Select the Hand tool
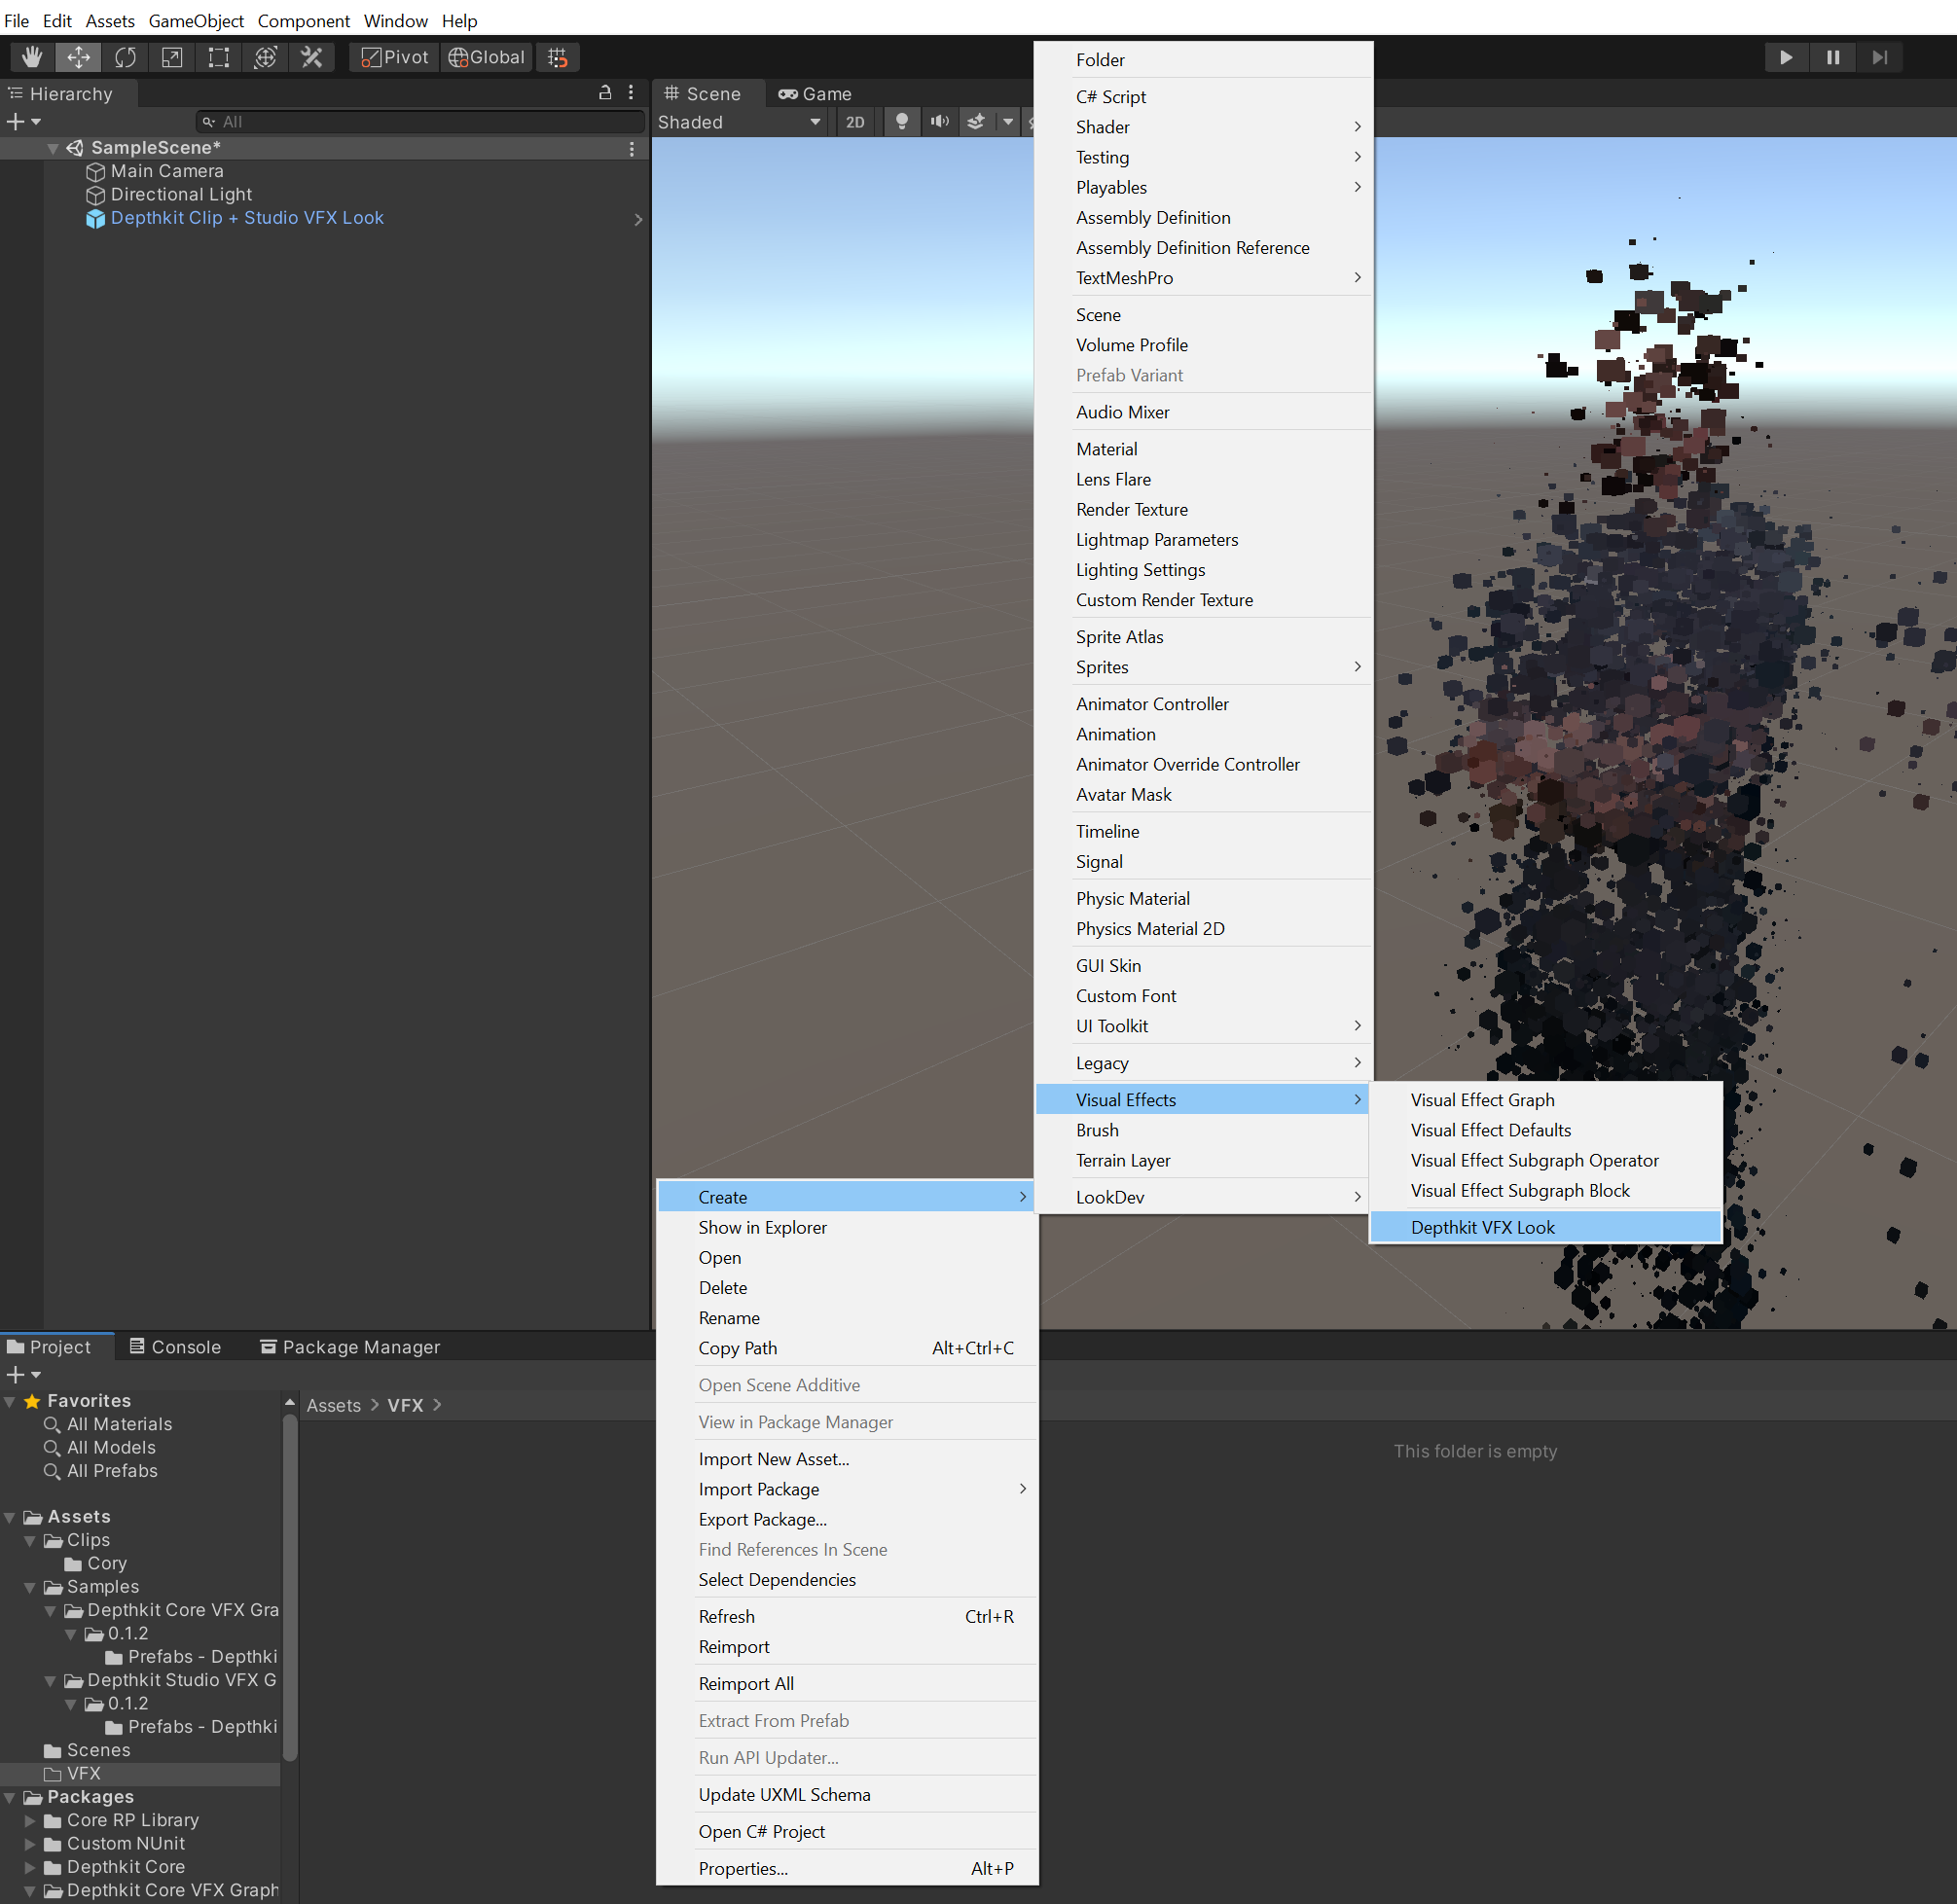Viewport: 1957px width, 1904px height. click(x=31, y=57)
